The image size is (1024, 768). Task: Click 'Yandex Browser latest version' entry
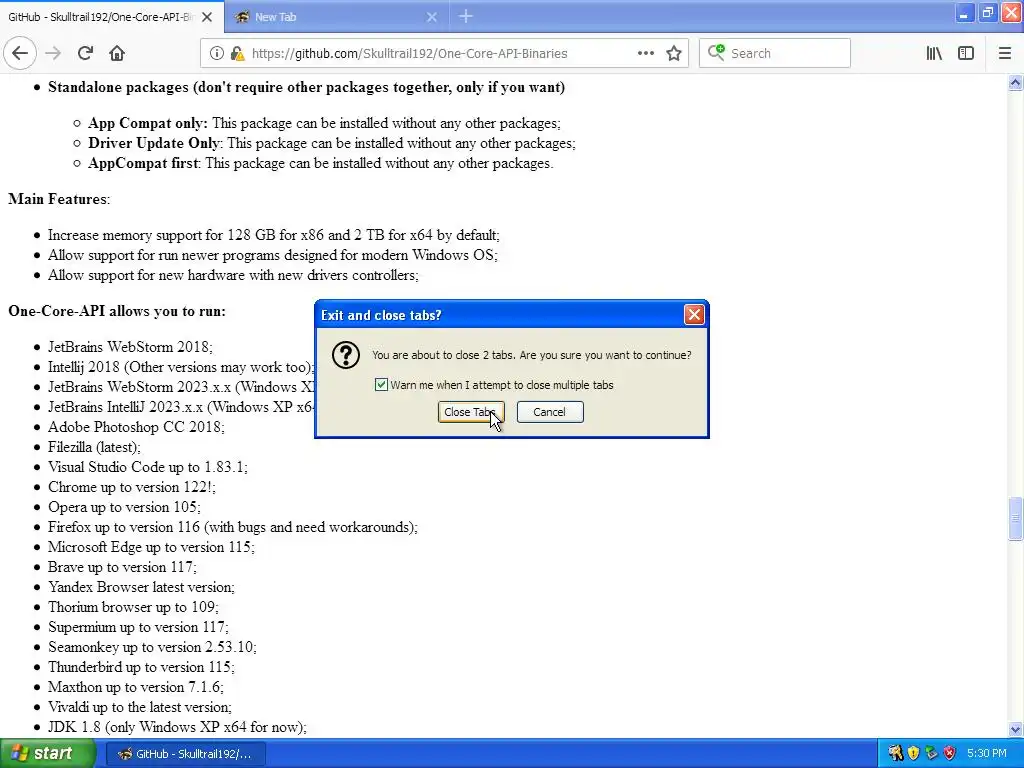pos(141,587)
